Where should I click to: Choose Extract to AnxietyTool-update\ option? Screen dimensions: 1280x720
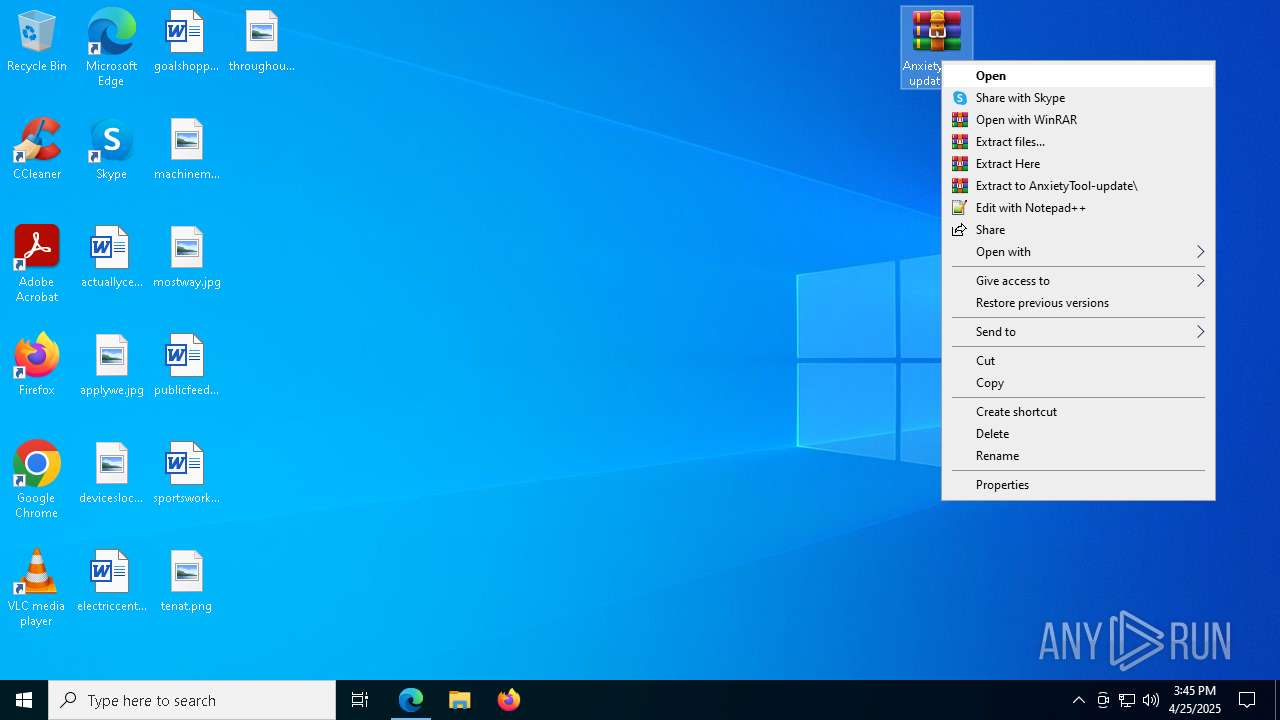click(1078, 186)
